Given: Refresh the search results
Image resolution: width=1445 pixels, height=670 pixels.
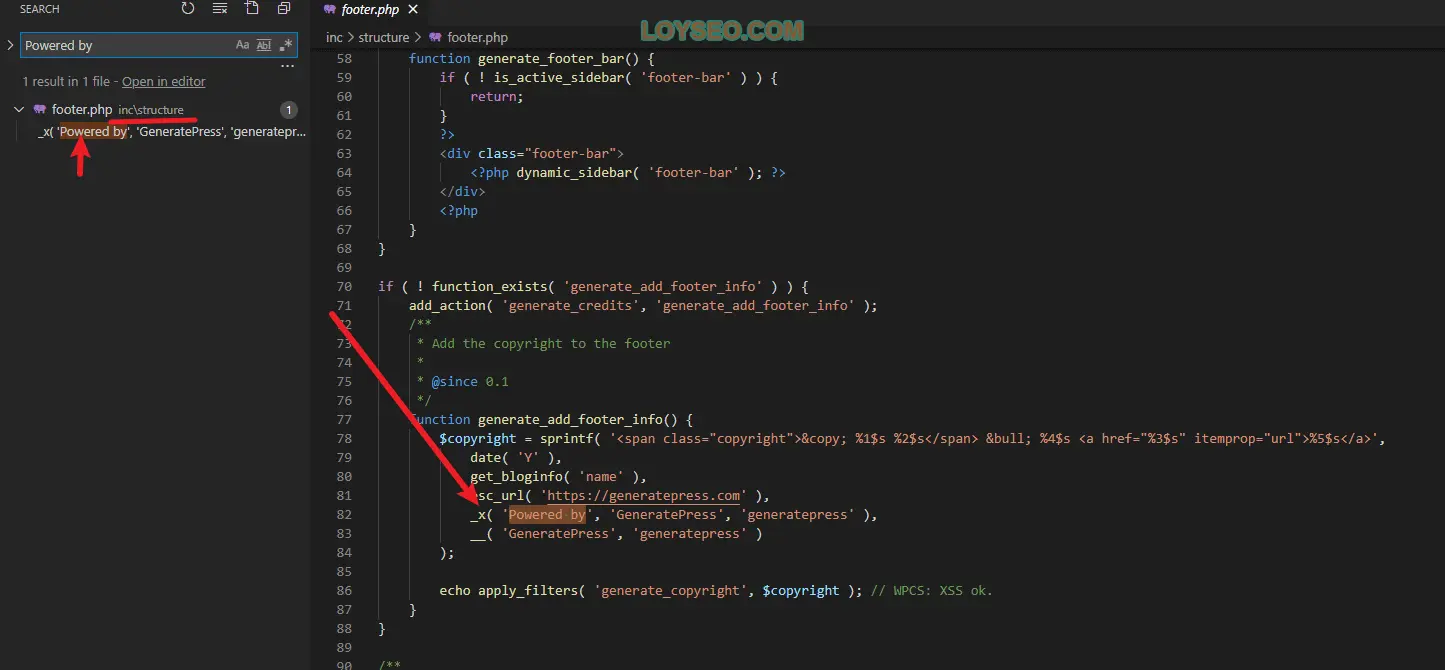Looking at the screenshot, I should point(188,9).
